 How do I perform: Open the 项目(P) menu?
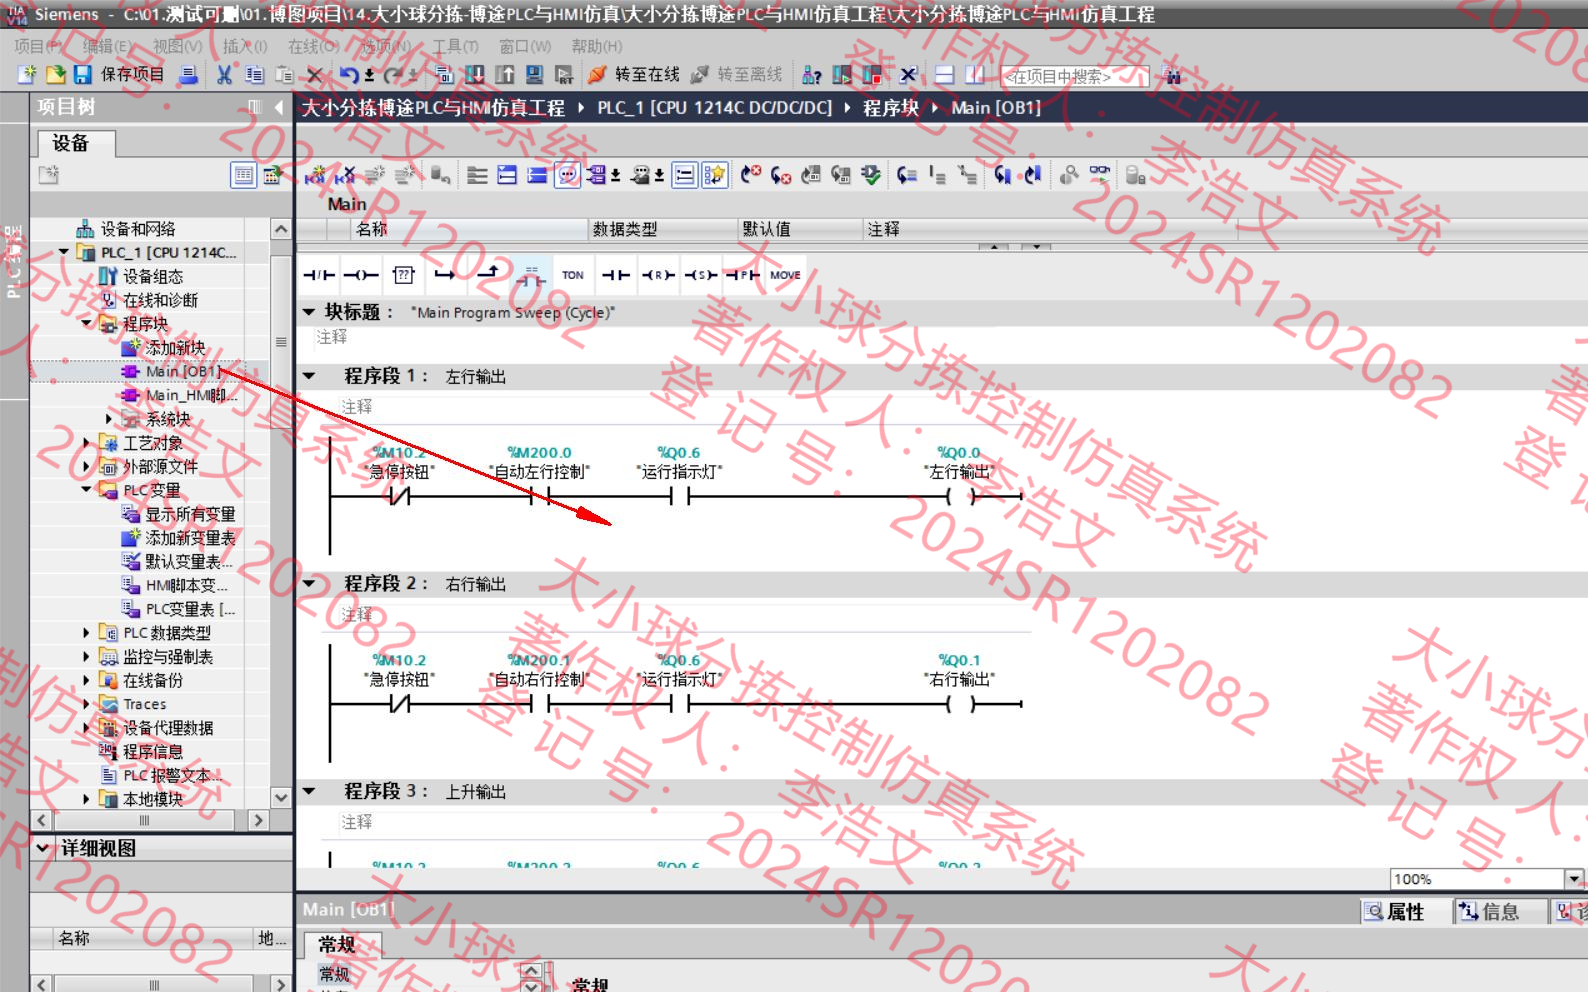36,46
